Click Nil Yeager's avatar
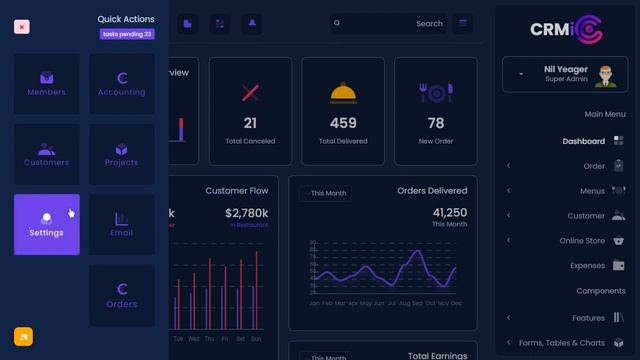Viewport: 640px width, 360px height. click(x=606, y=76)
